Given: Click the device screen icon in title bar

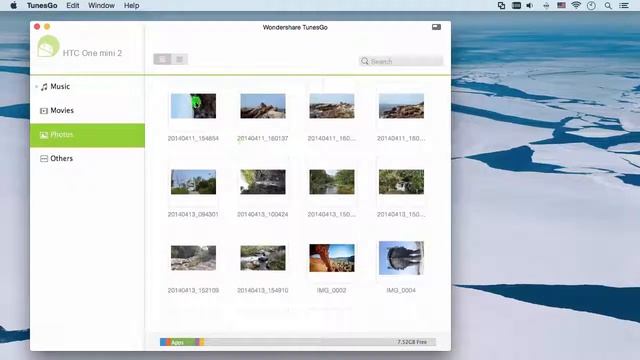Looking at the screenshot, I should (x=436, y=27).
